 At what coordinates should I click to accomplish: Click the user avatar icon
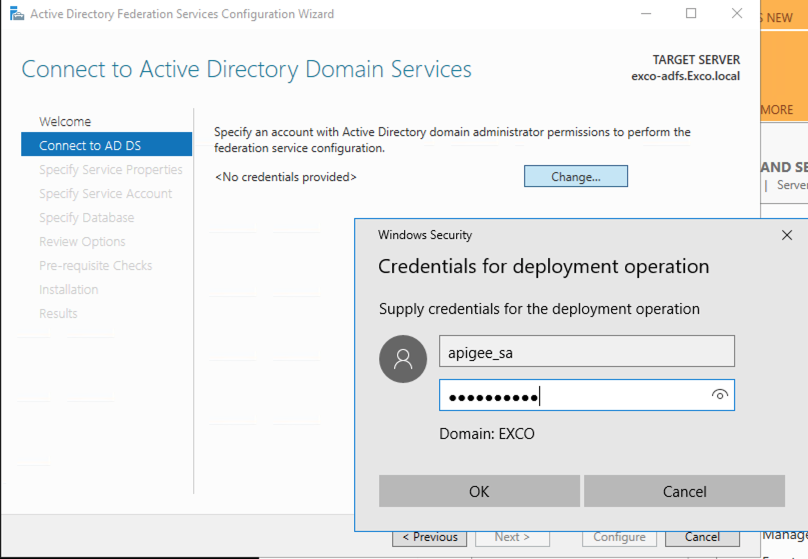[403, 358]
